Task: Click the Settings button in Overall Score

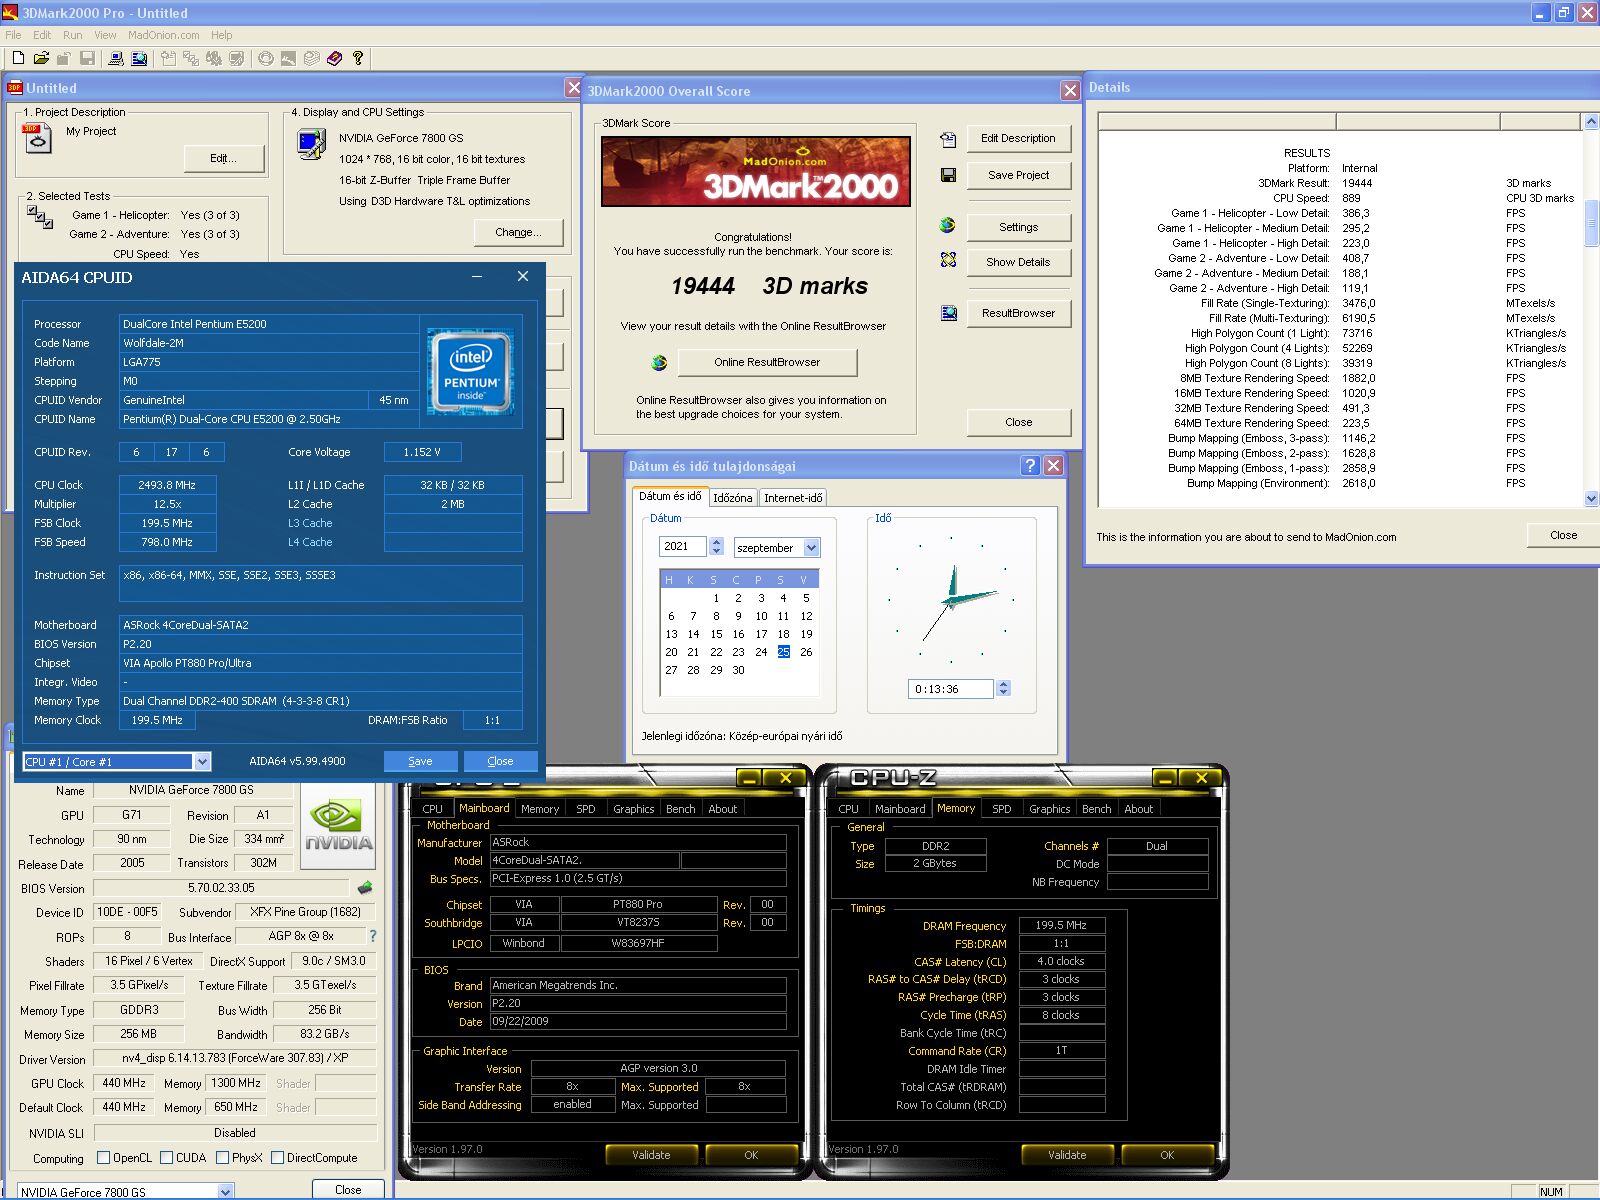Action: point(1018,227)
